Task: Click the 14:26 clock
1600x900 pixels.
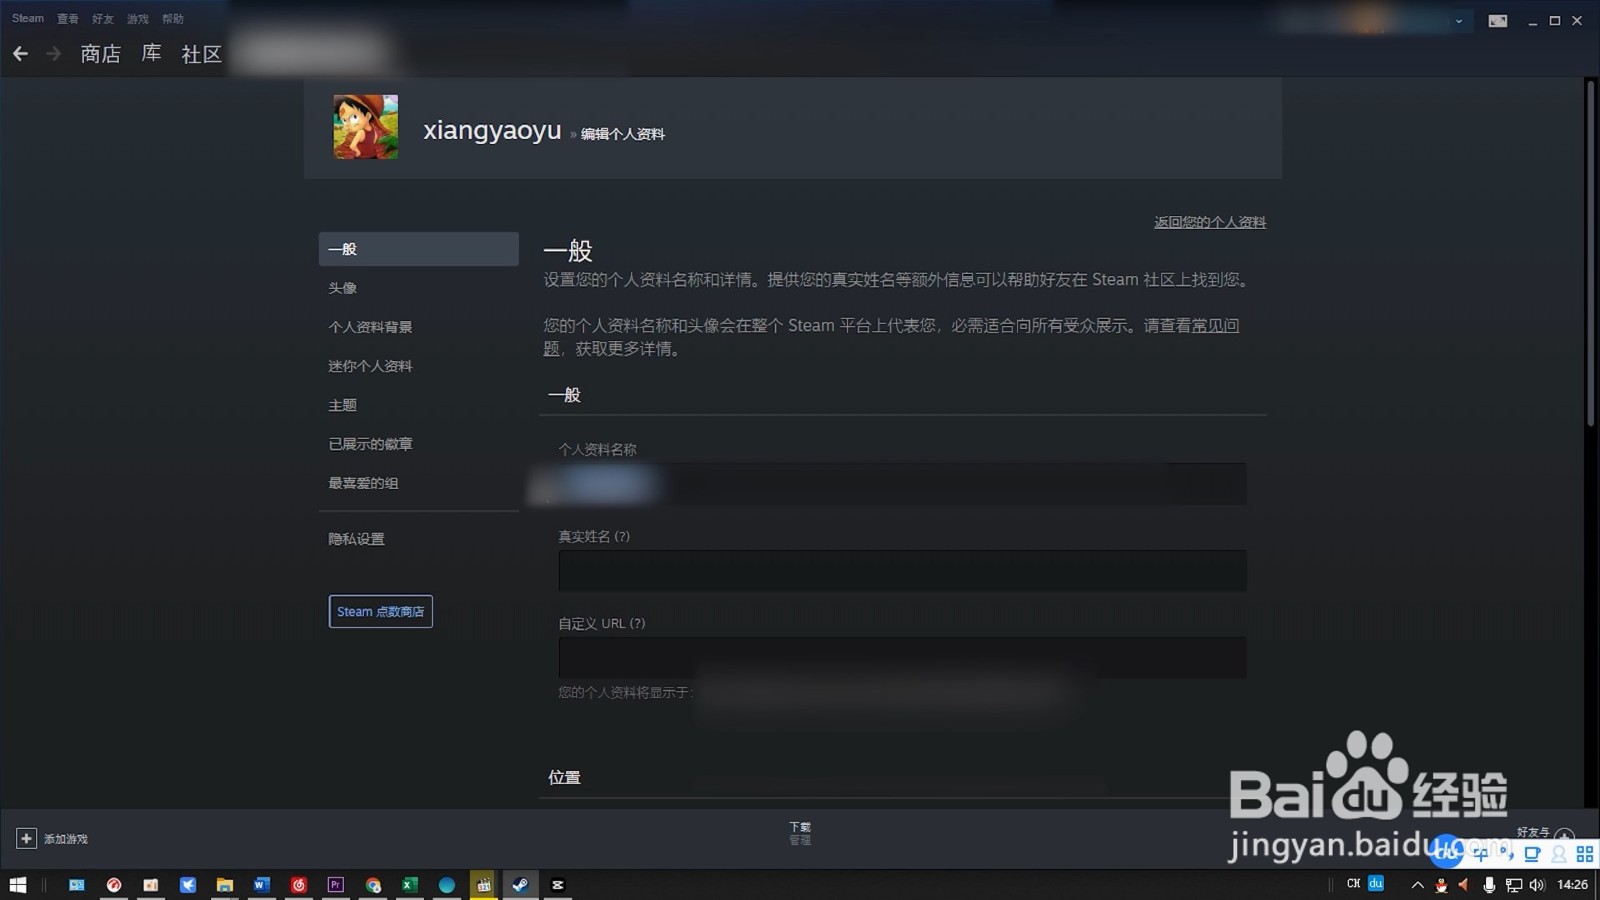Action: click(x=1573, y=885)
